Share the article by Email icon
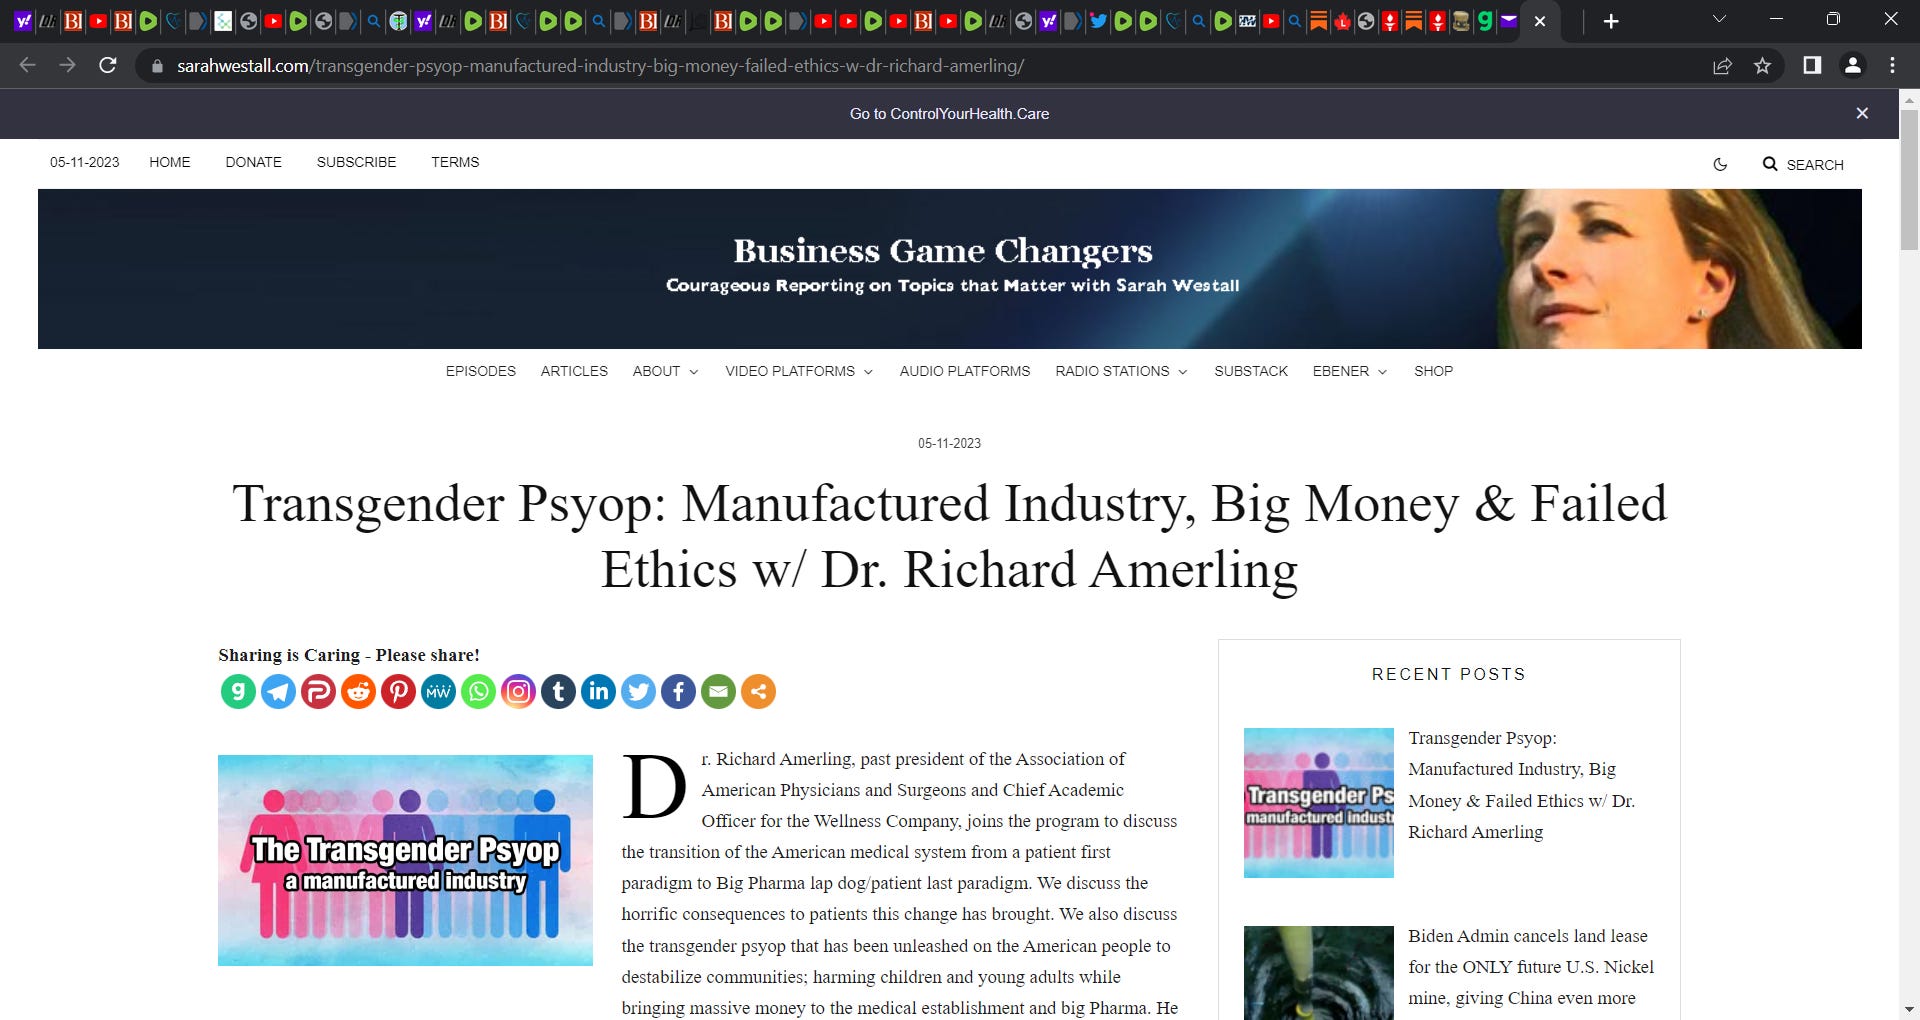1920x1020 pixels. click(x=718, y=691)
